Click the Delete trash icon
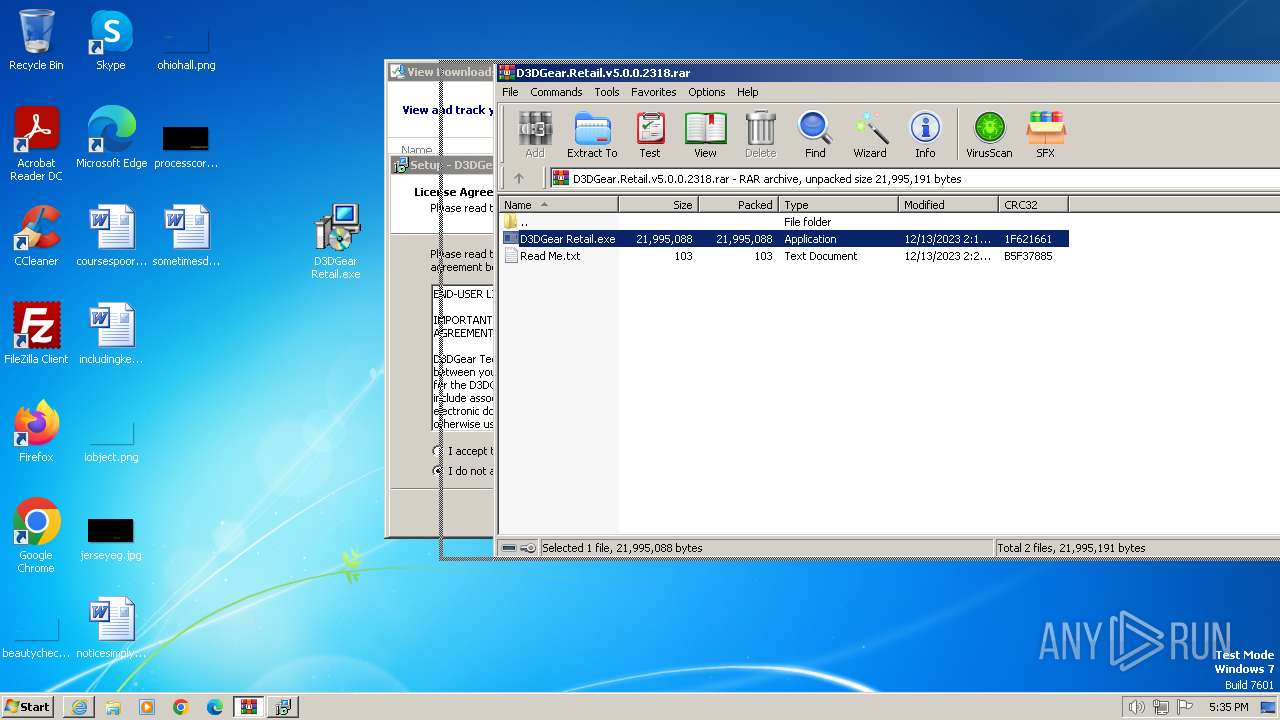Viewport: 1280px width, 720px height. [760, 134]
